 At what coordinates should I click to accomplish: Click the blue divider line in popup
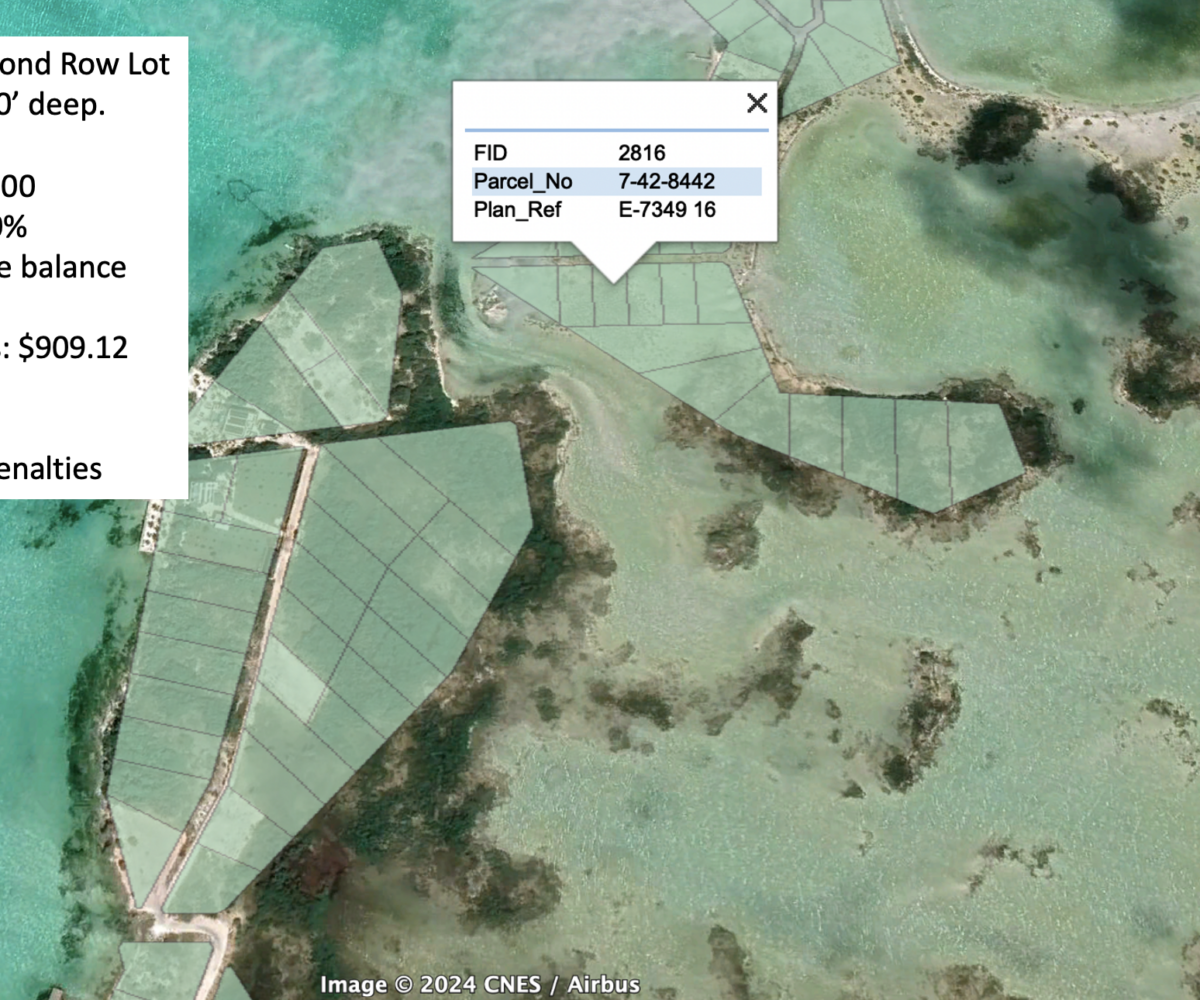[616, 129]
